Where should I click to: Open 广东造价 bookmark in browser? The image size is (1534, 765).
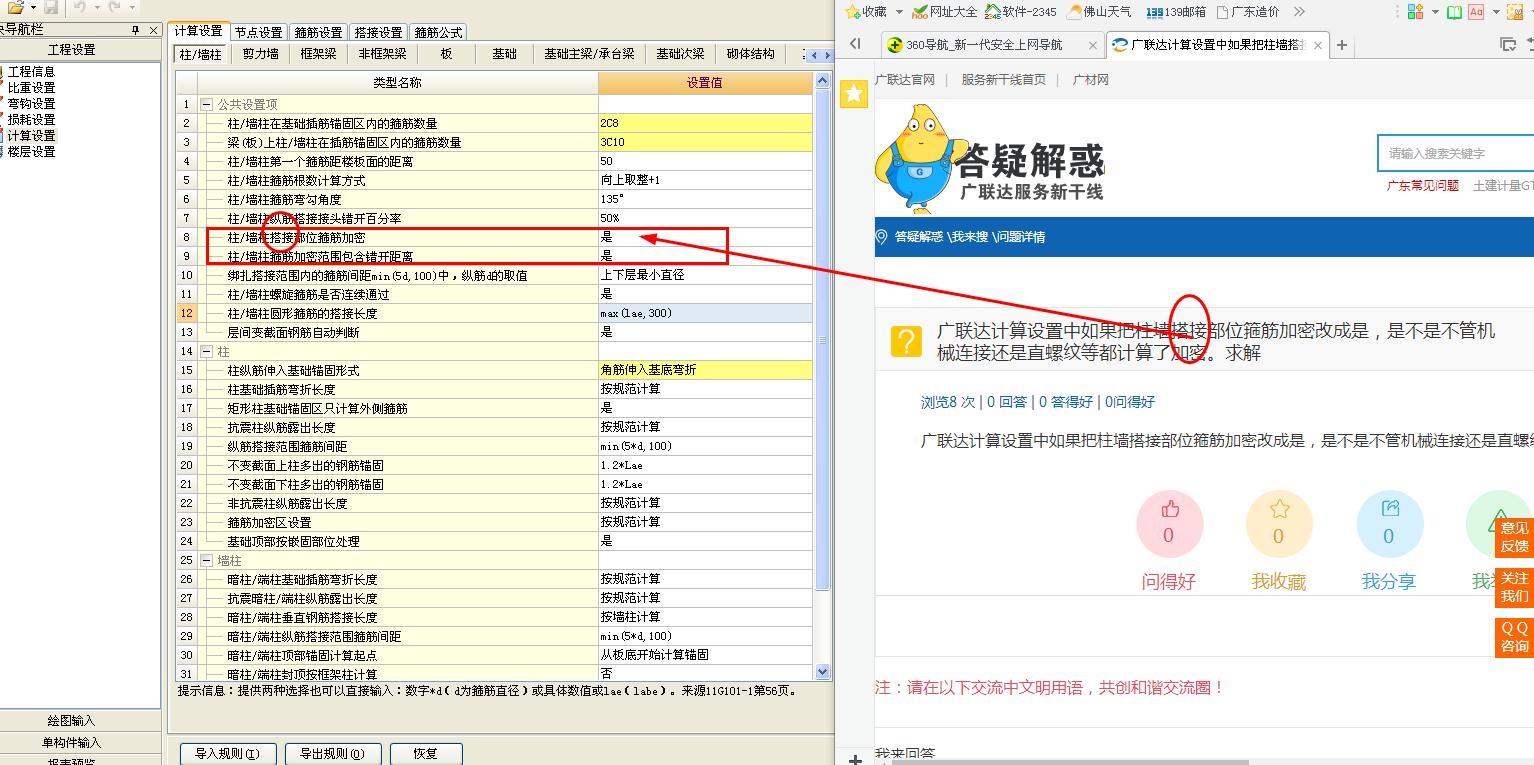pyautogui.click(x=1246, y=12)
